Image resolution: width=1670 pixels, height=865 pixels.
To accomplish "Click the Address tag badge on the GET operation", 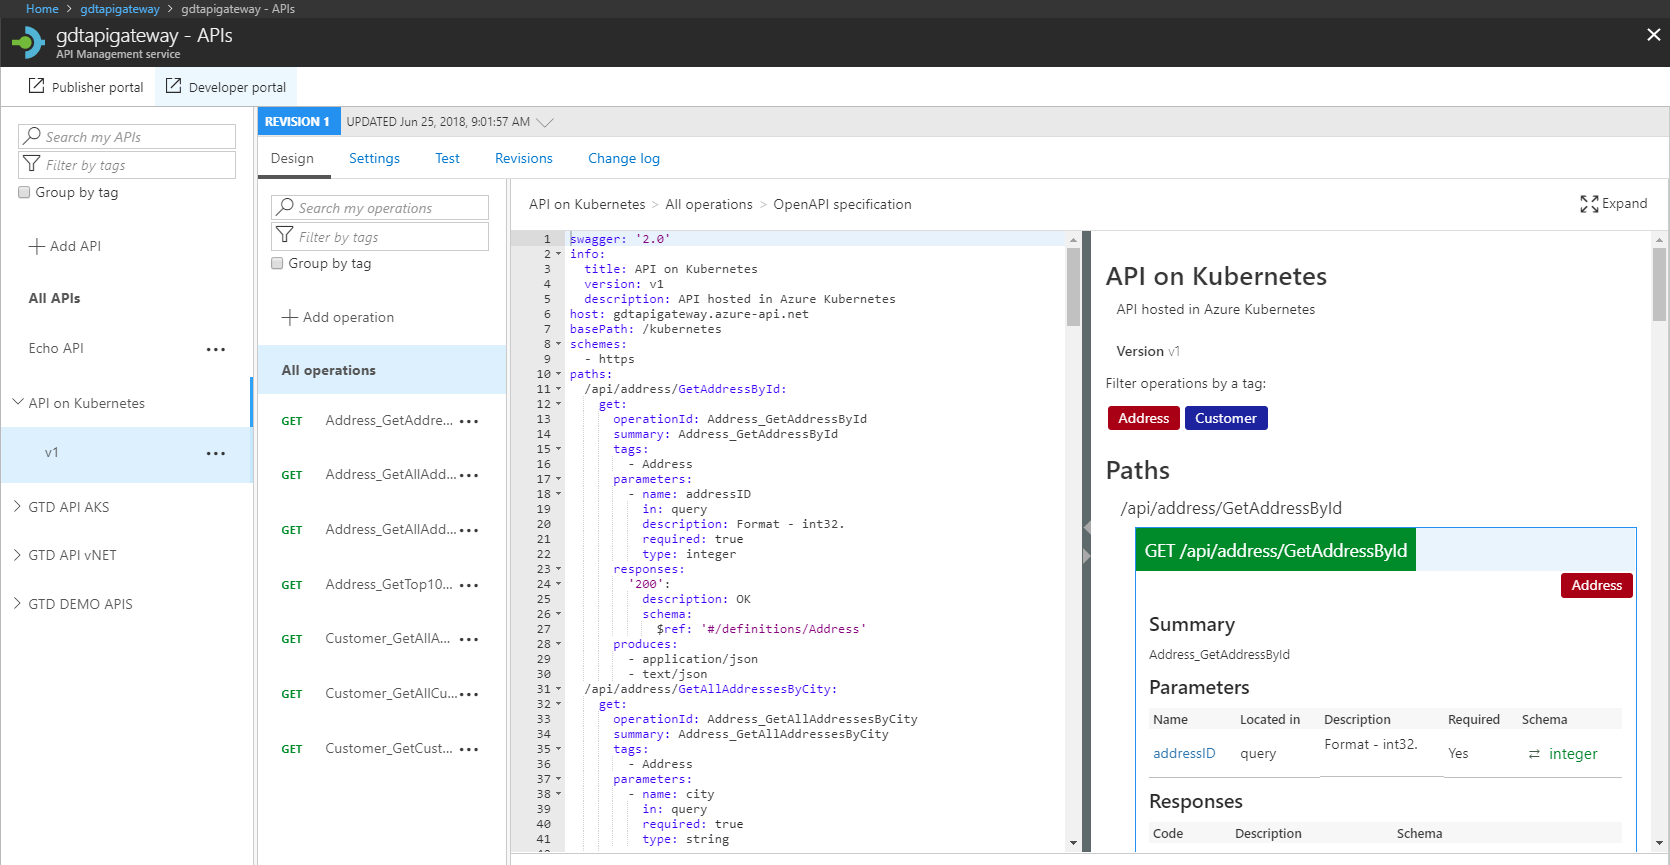I will pos(1596,585).
